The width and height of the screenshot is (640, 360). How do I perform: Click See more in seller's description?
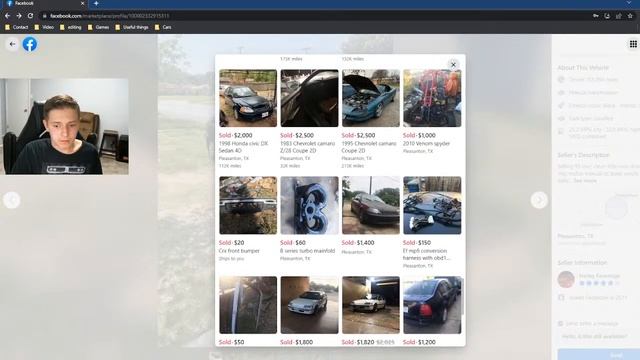pos(585,181)
